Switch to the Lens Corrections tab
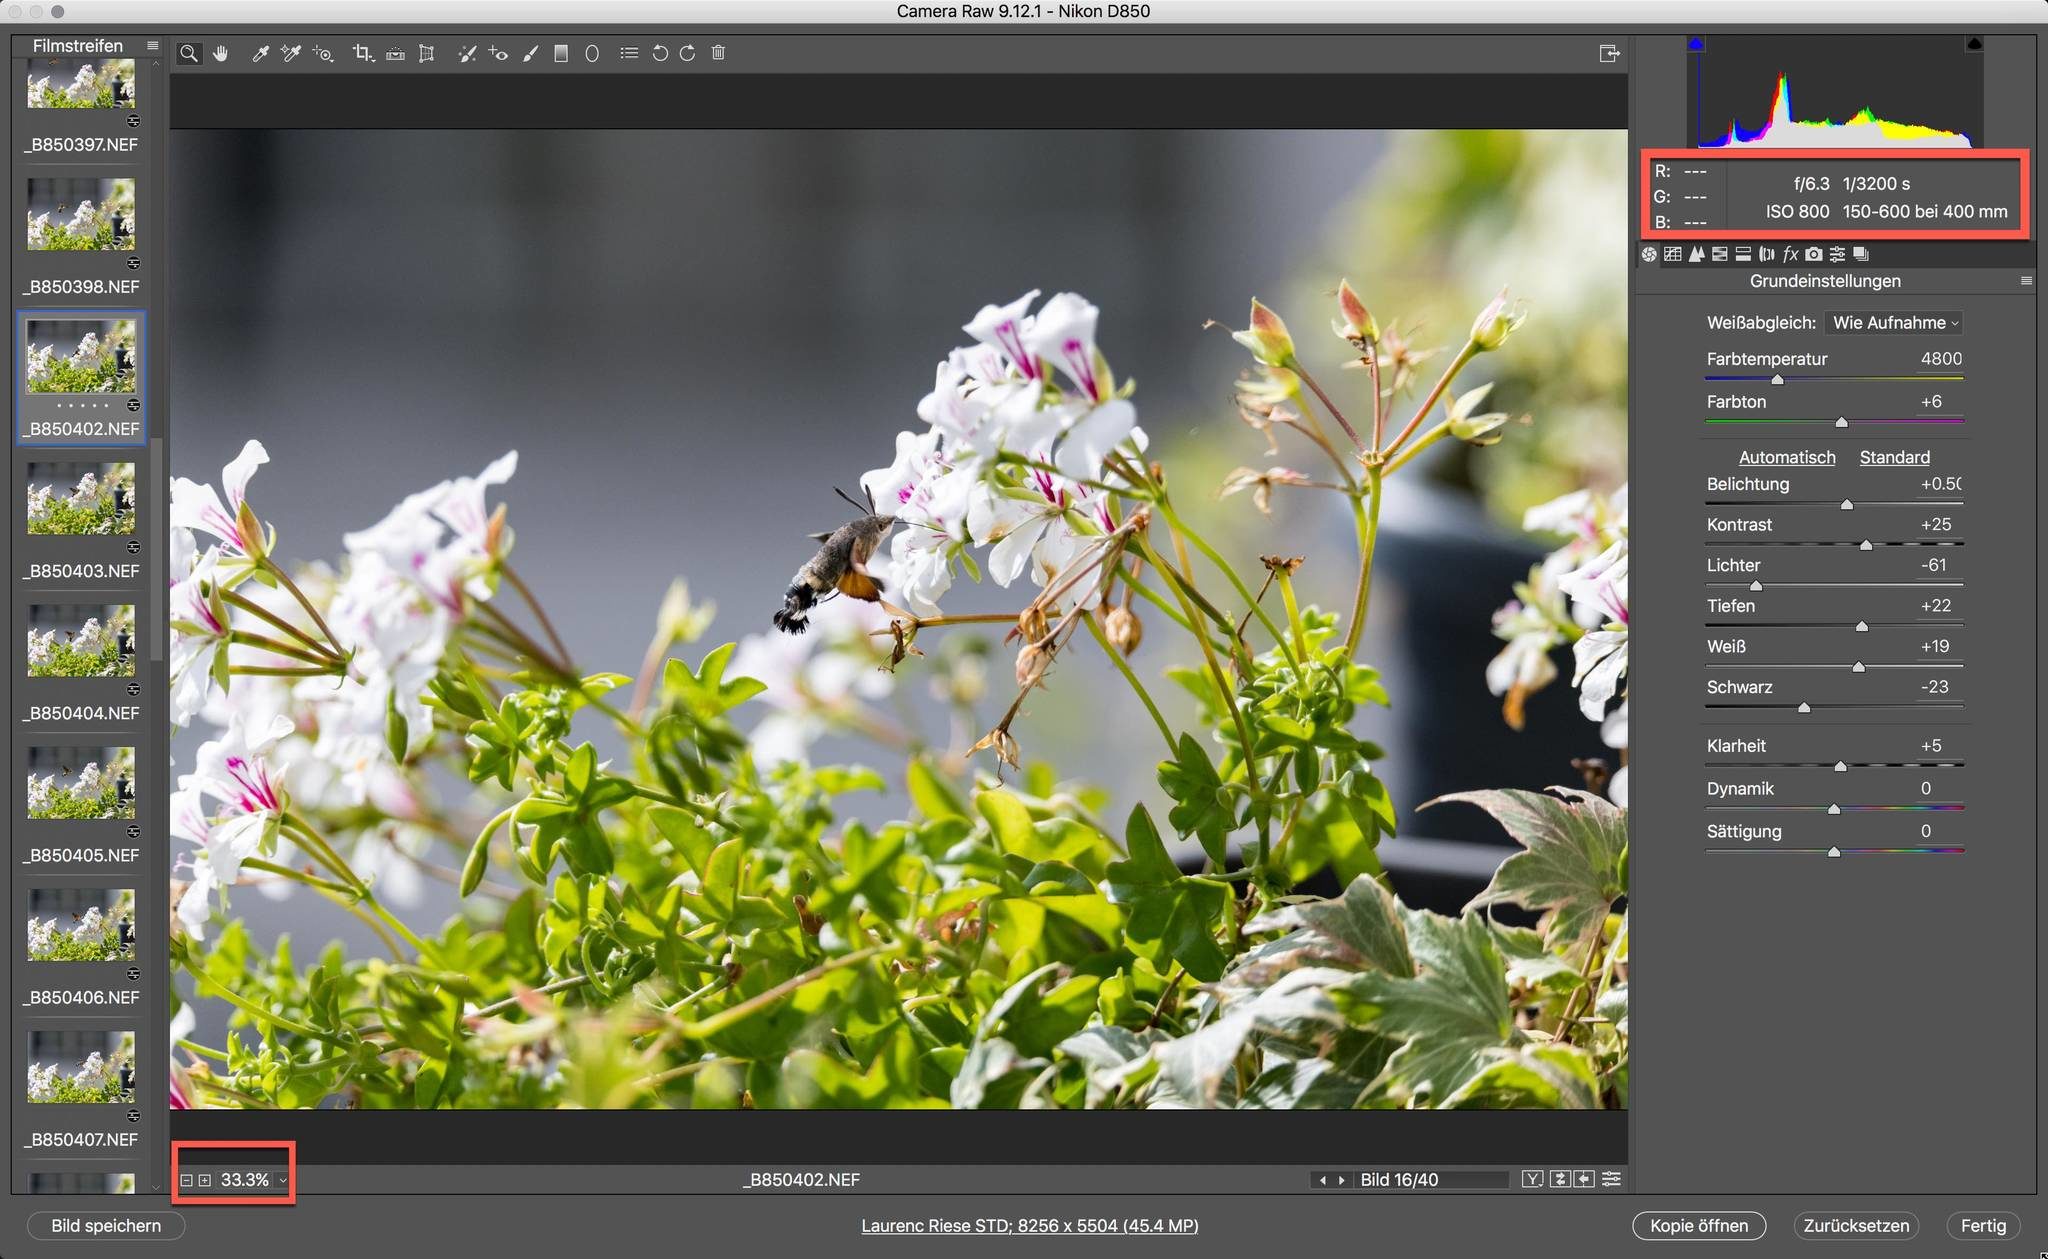Screen dimensions: 2048x1259 pos(1767,254)
